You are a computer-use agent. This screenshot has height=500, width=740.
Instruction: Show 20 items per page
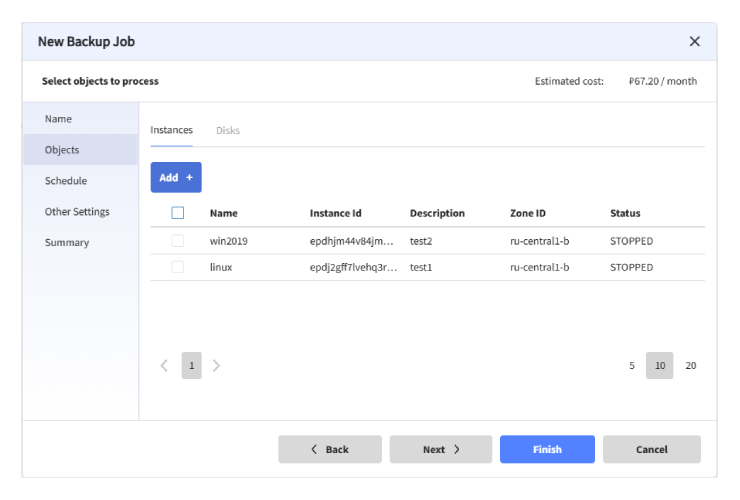(x=690, y=366)
